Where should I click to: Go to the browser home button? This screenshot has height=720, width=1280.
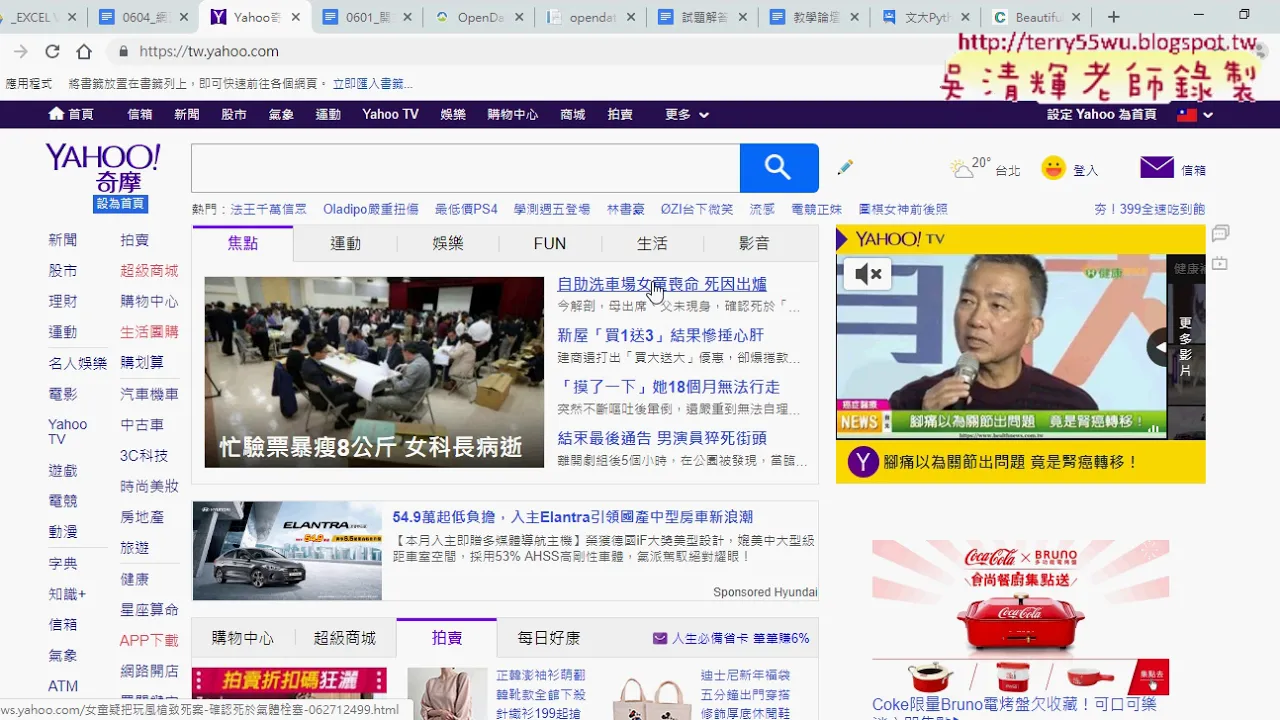[84, 51]
